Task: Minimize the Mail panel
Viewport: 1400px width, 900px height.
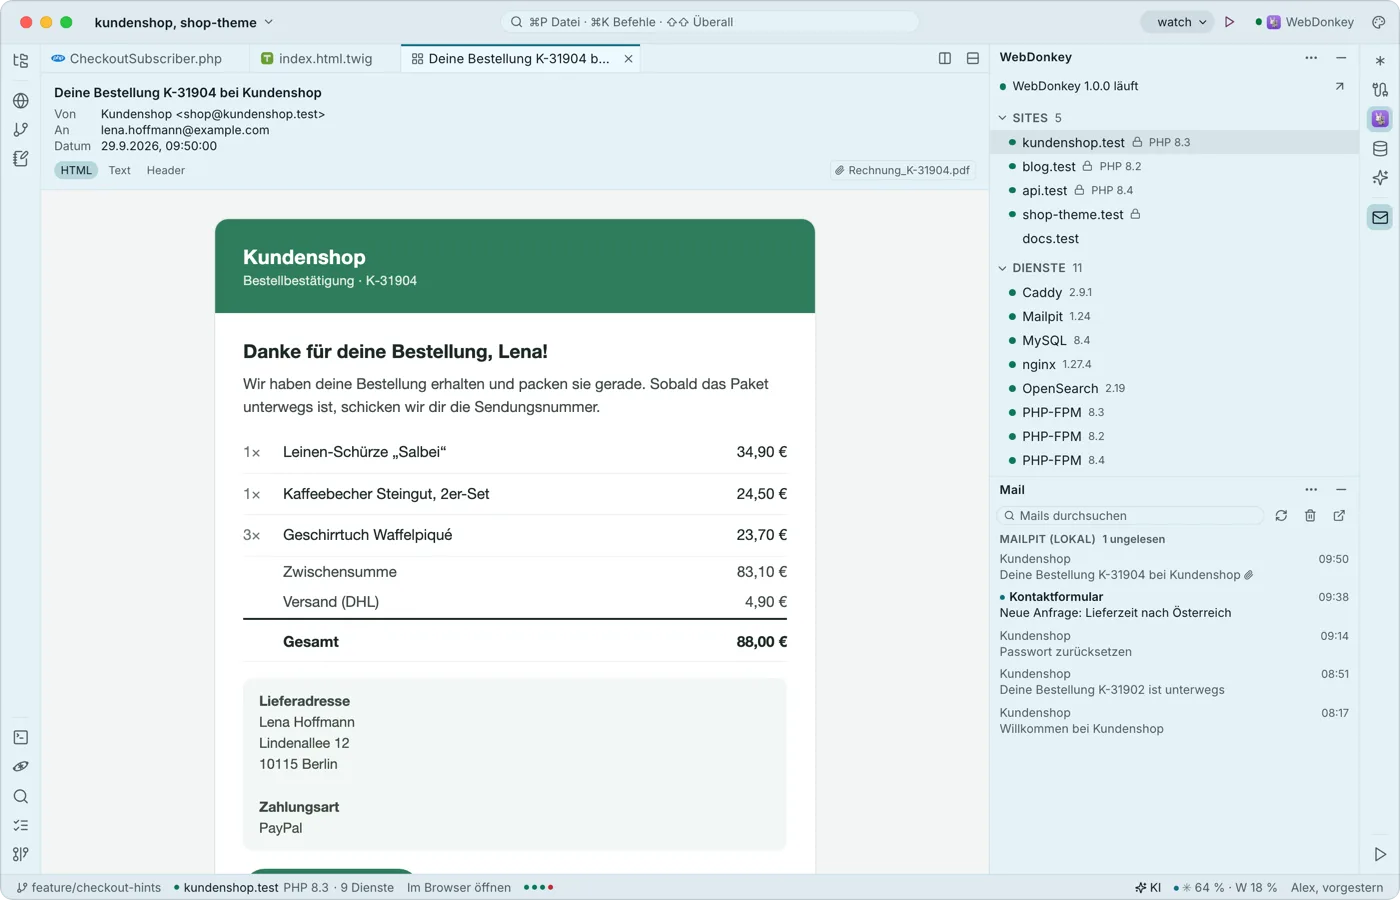Action: (x=1341, y=490)
